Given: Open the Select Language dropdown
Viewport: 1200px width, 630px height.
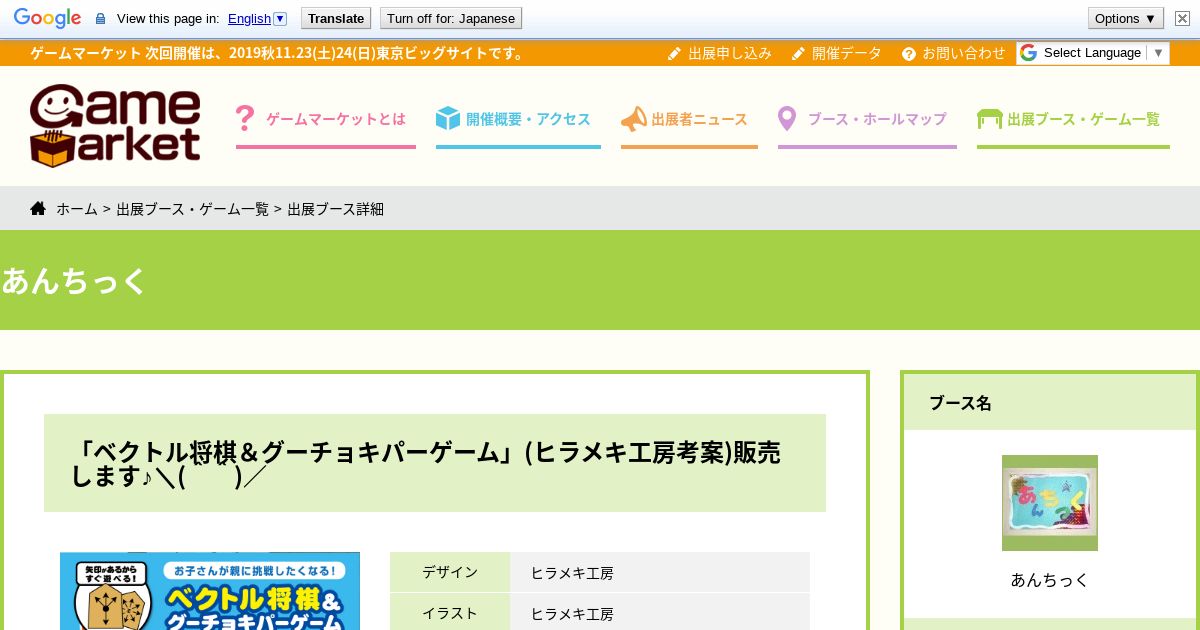Looking at the screenshot, I should click(1093, 53).
